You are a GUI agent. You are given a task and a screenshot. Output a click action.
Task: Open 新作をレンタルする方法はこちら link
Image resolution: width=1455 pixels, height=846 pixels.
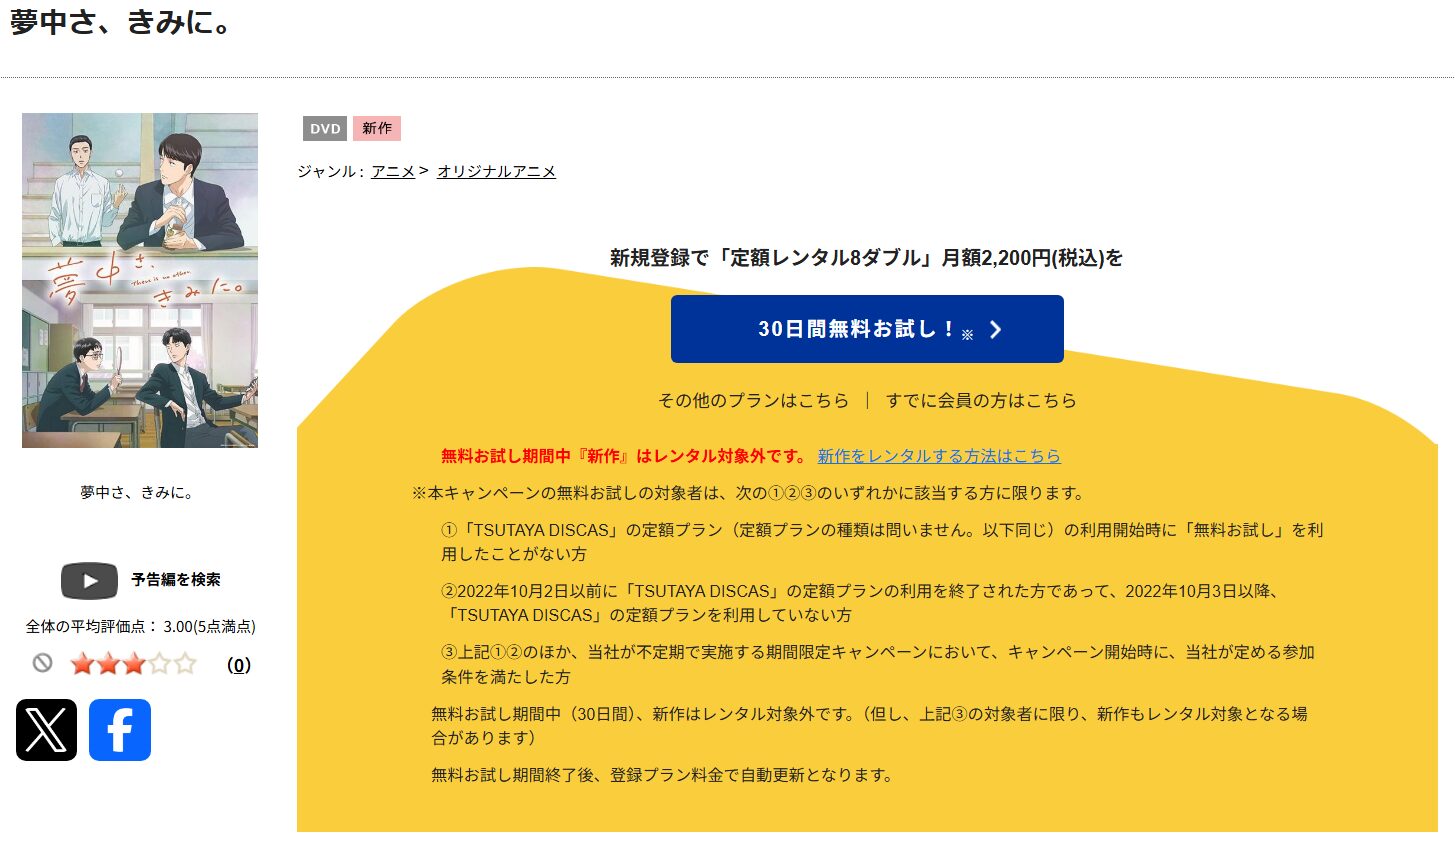(939, 456)
